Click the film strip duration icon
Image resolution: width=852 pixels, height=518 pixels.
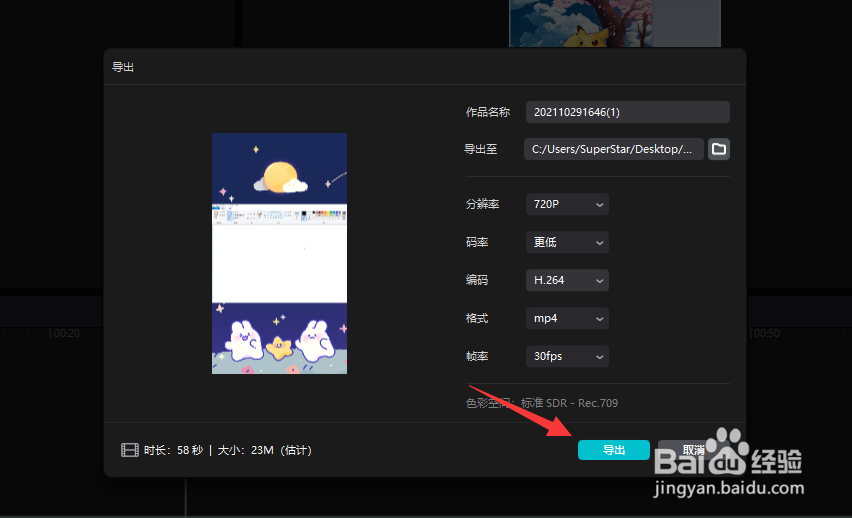click(x=129, y=450)
